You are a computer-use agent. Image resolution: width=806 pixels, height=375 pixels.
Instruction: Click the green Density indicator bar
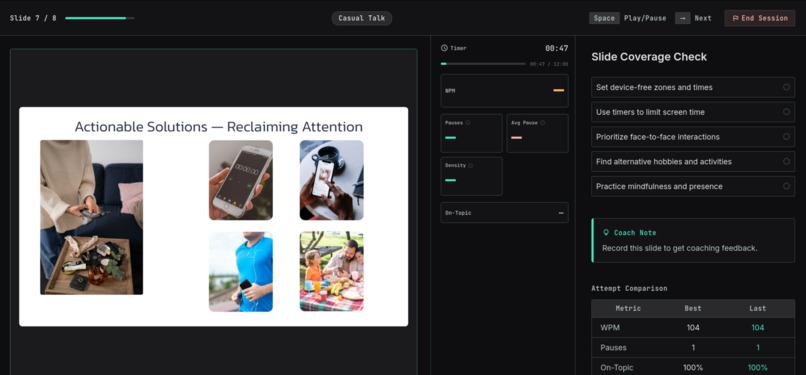point(451,180)
